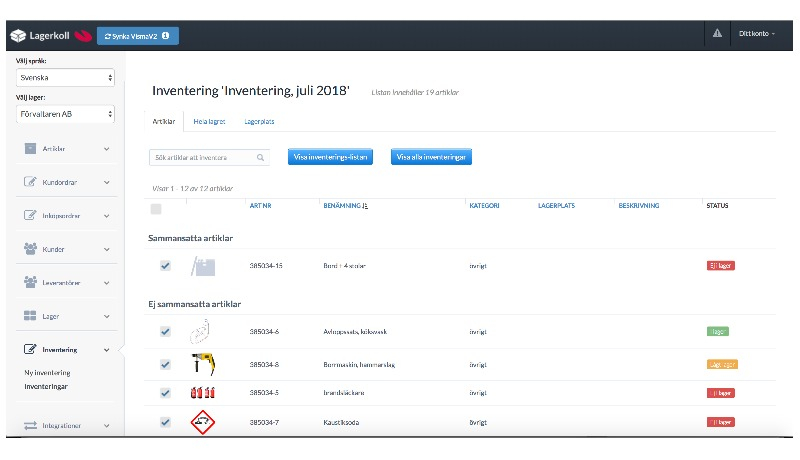Uncheck the checkbox for article 385034-7
This screenshot has width=800, height=460.
point(165,422)
